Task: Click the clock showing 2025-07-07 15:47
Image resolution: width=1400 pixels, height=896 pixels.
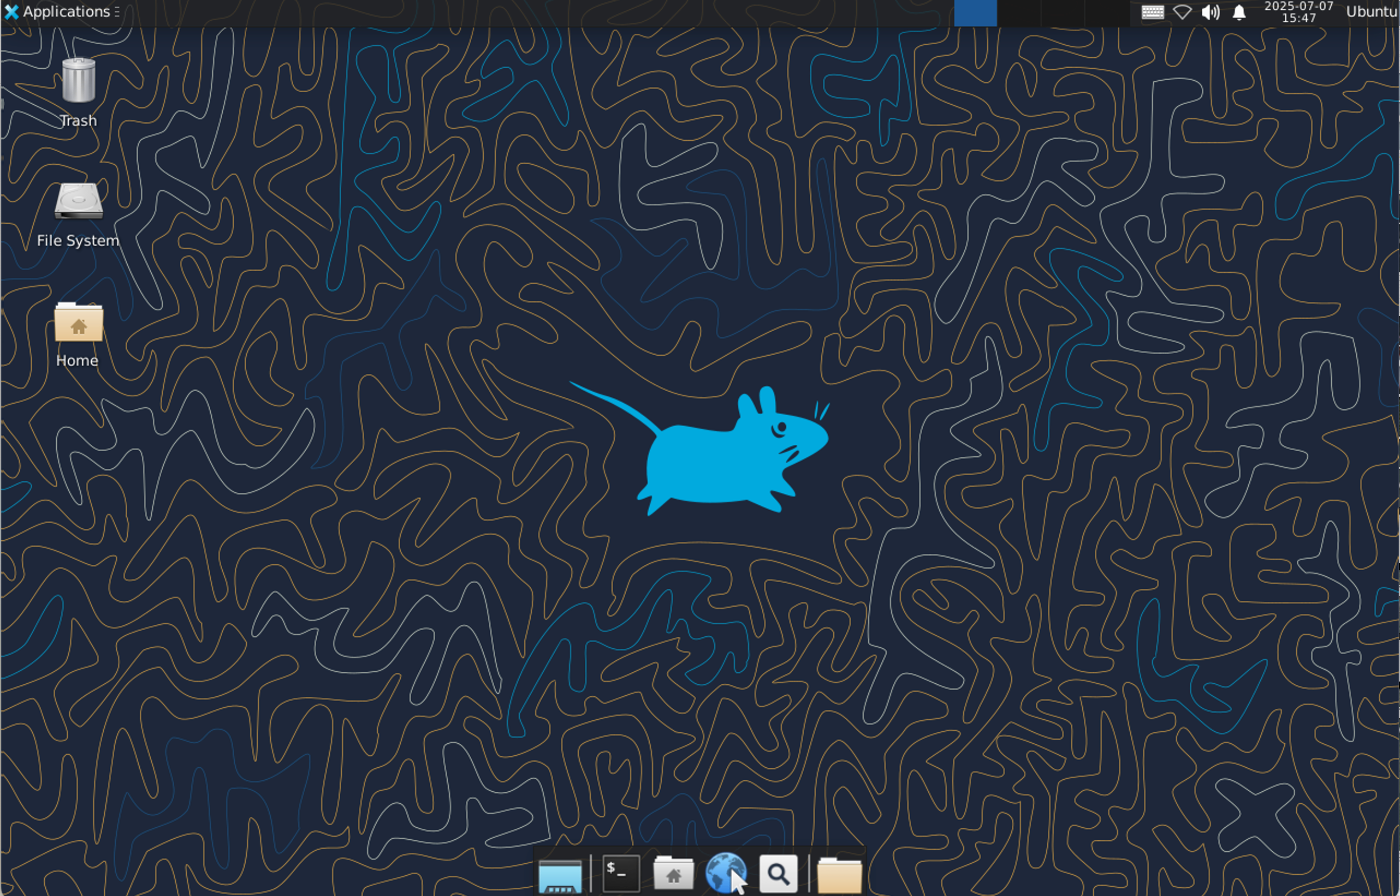Action: (1299, 12)
